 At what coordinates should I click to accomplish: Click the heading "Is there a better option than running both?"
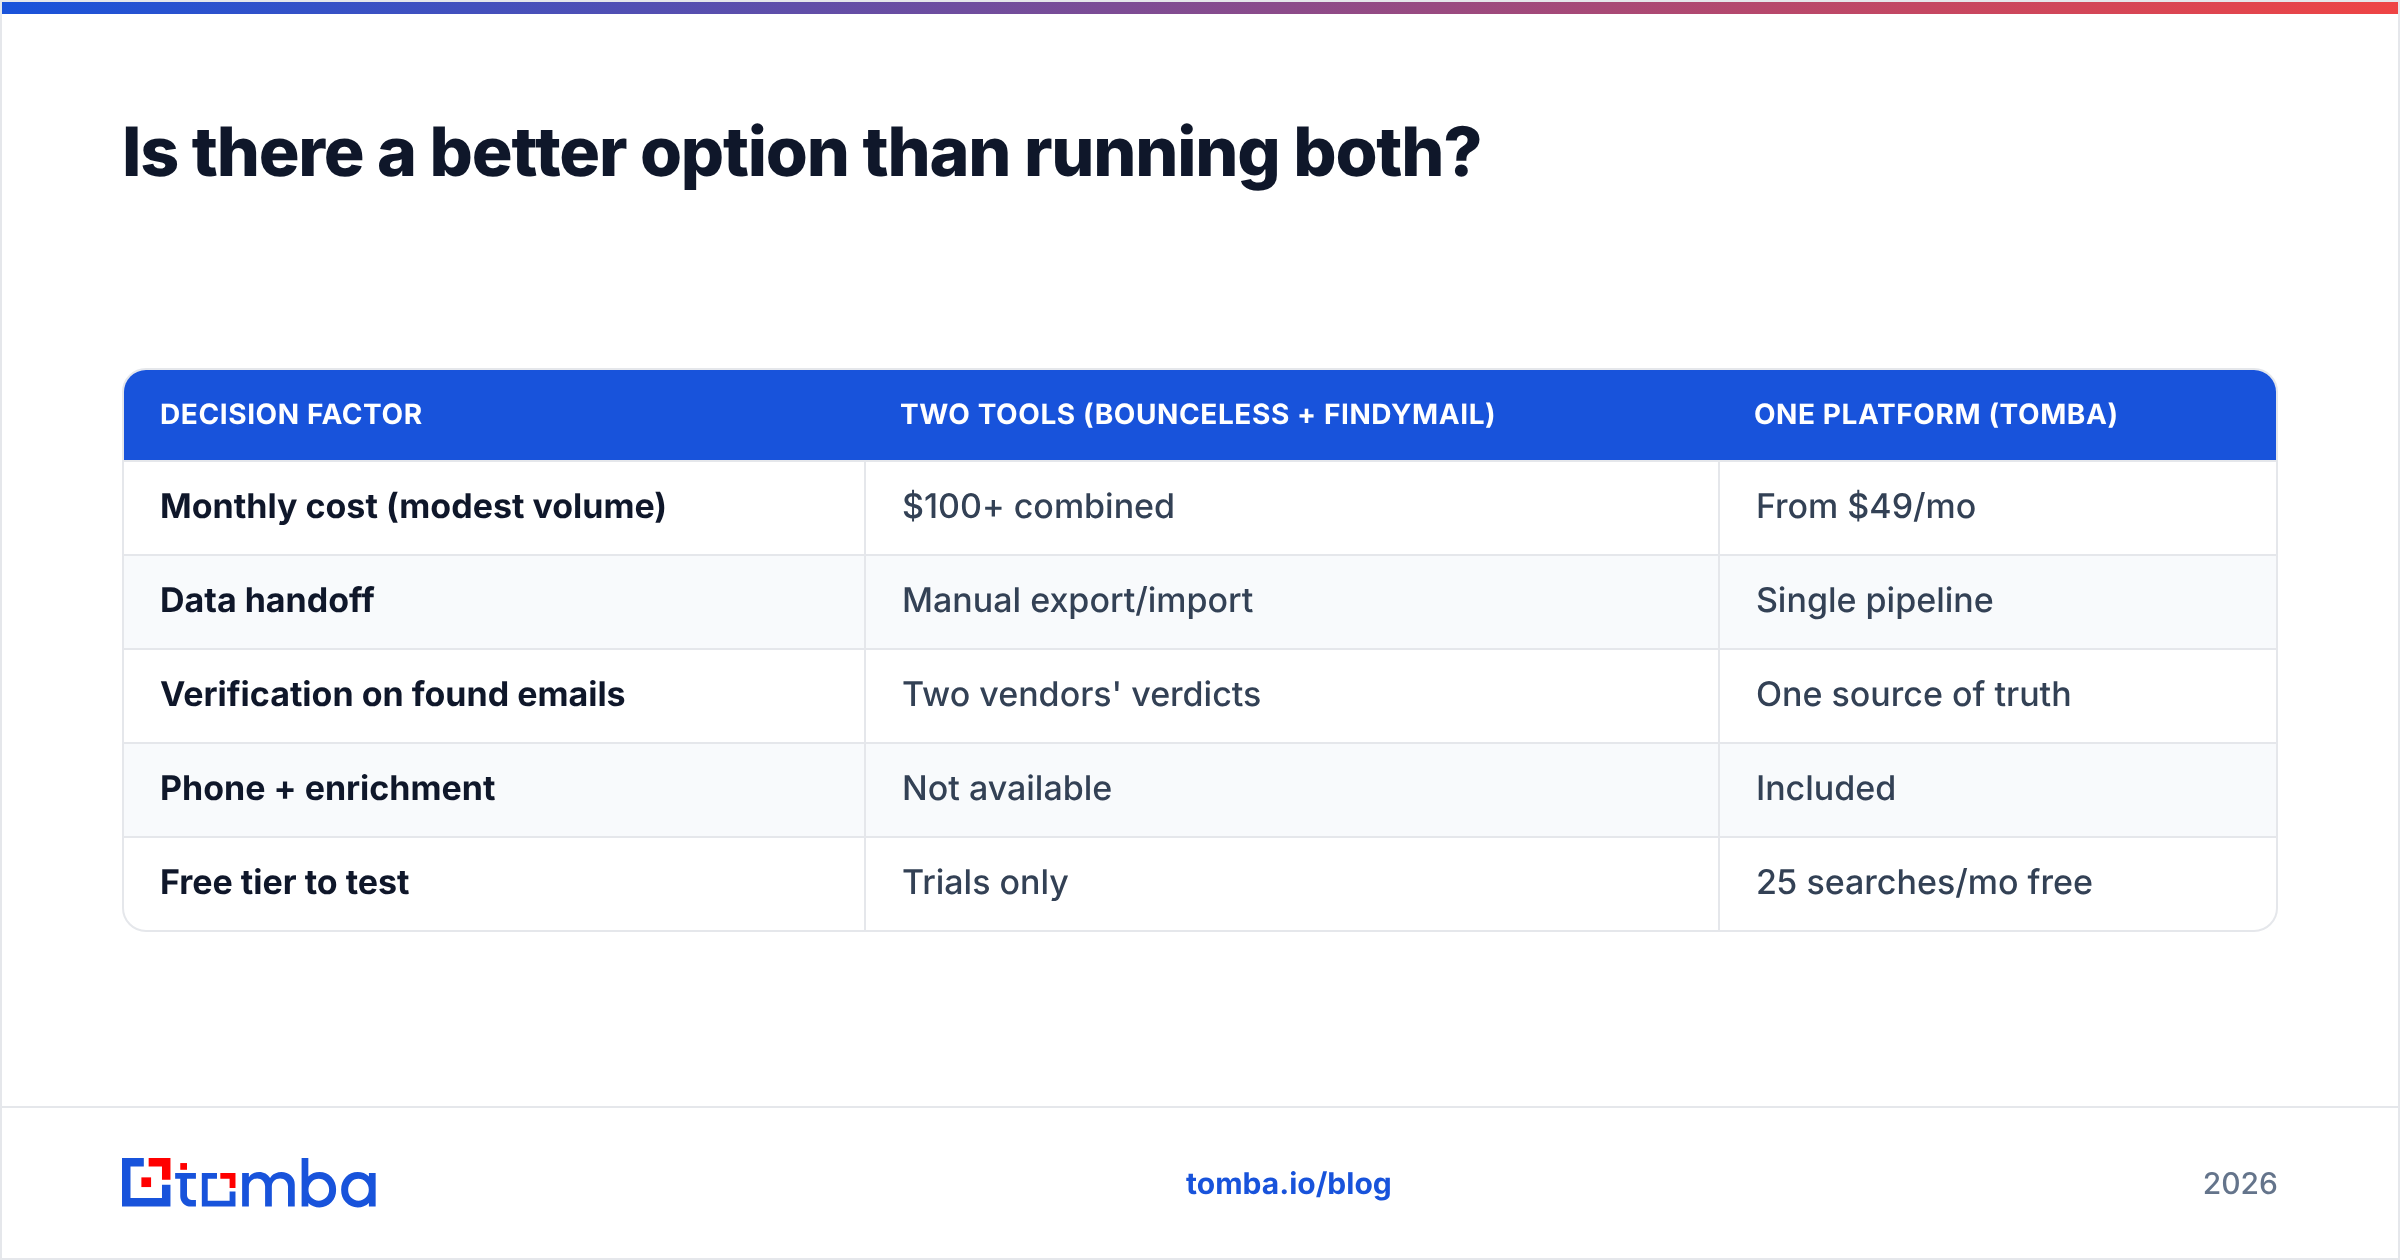tap(801, 153)
